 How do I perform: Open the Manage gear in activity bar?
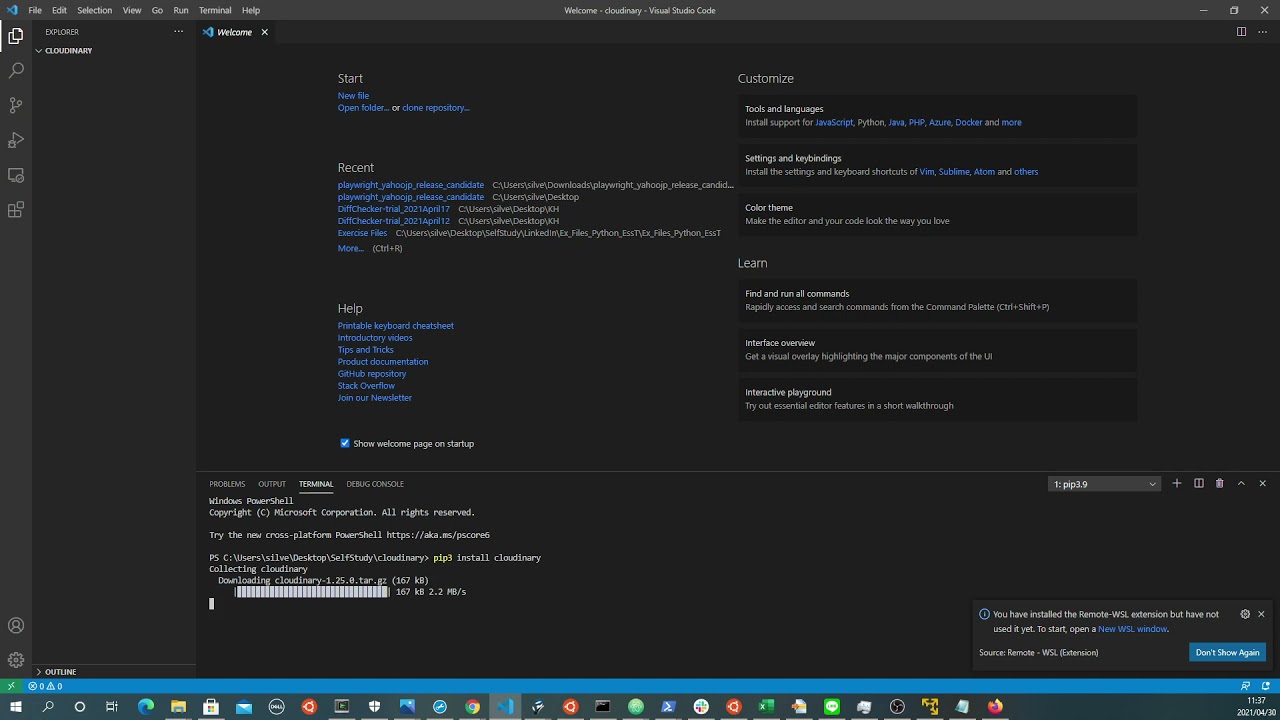pos(16,660)
